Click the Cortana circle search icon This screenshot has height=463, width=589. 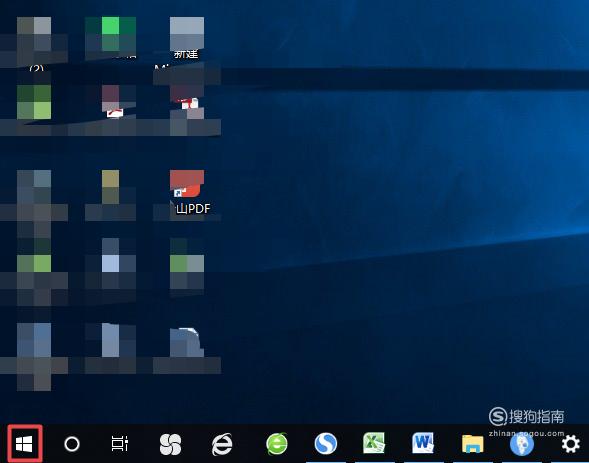(72, 444)
